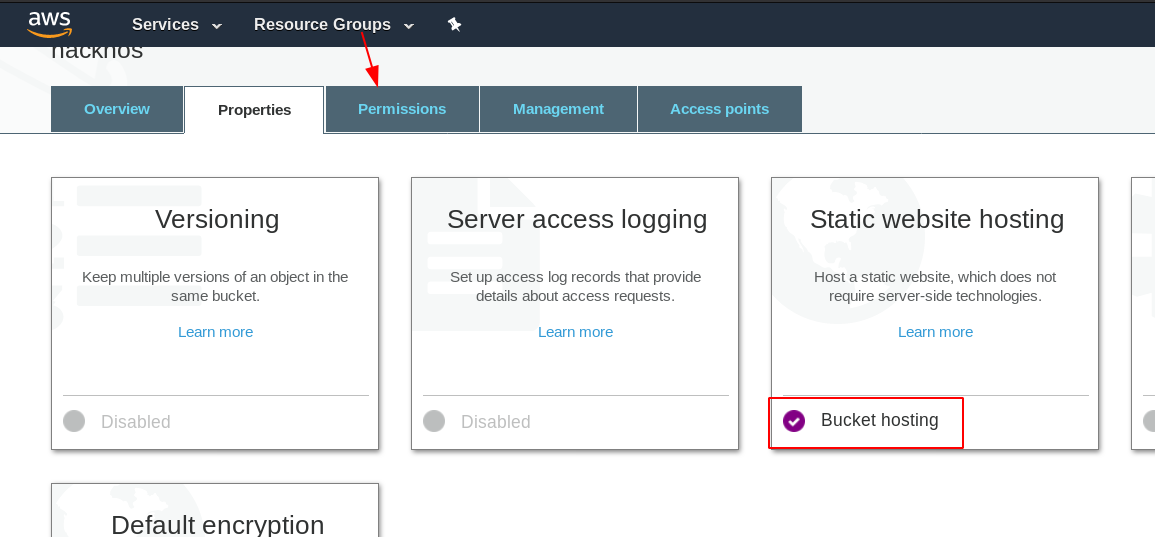The width and height of the screenshot is (1155, 537).
Task: Click the Versioning Disabled status circle
Action: click(x=74, y=421)
